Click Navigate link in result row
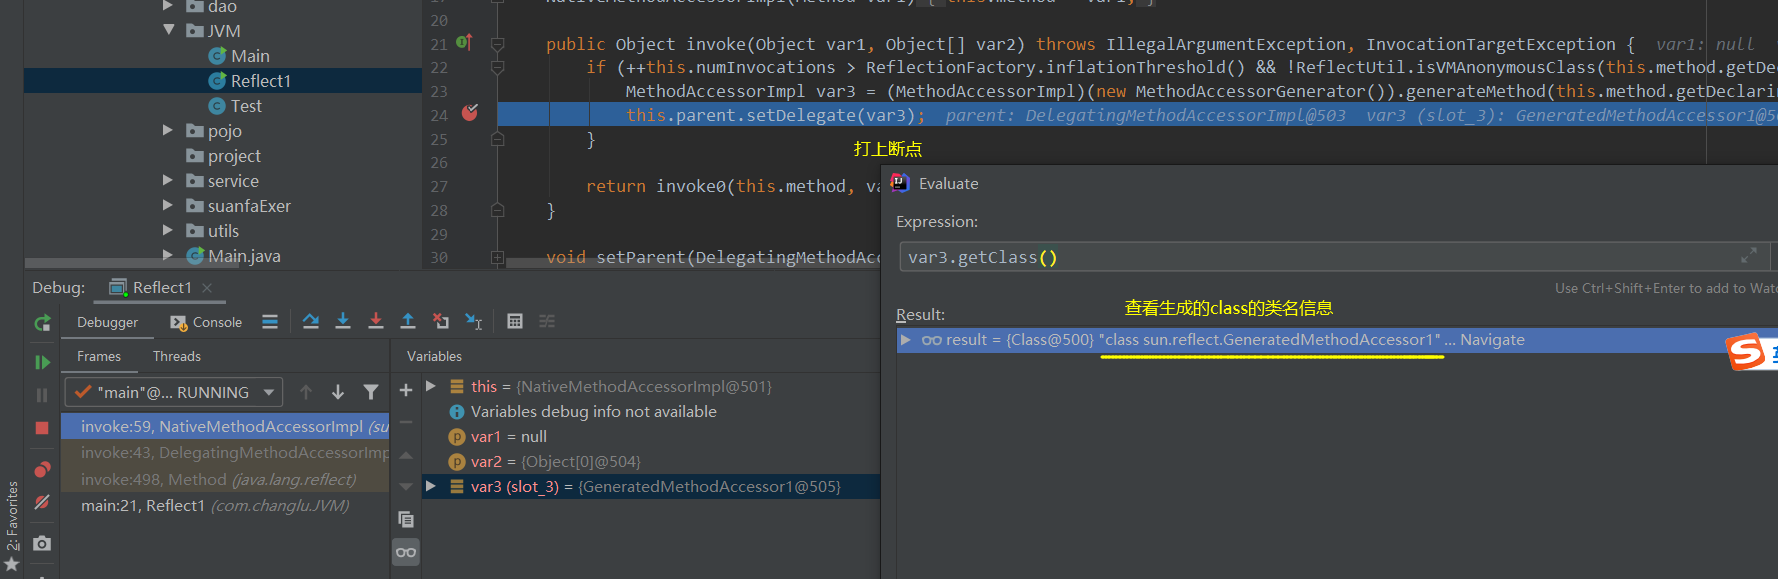Viewport: 1778px width, 579px height. pyautogui.click(x=1492, y=340)
